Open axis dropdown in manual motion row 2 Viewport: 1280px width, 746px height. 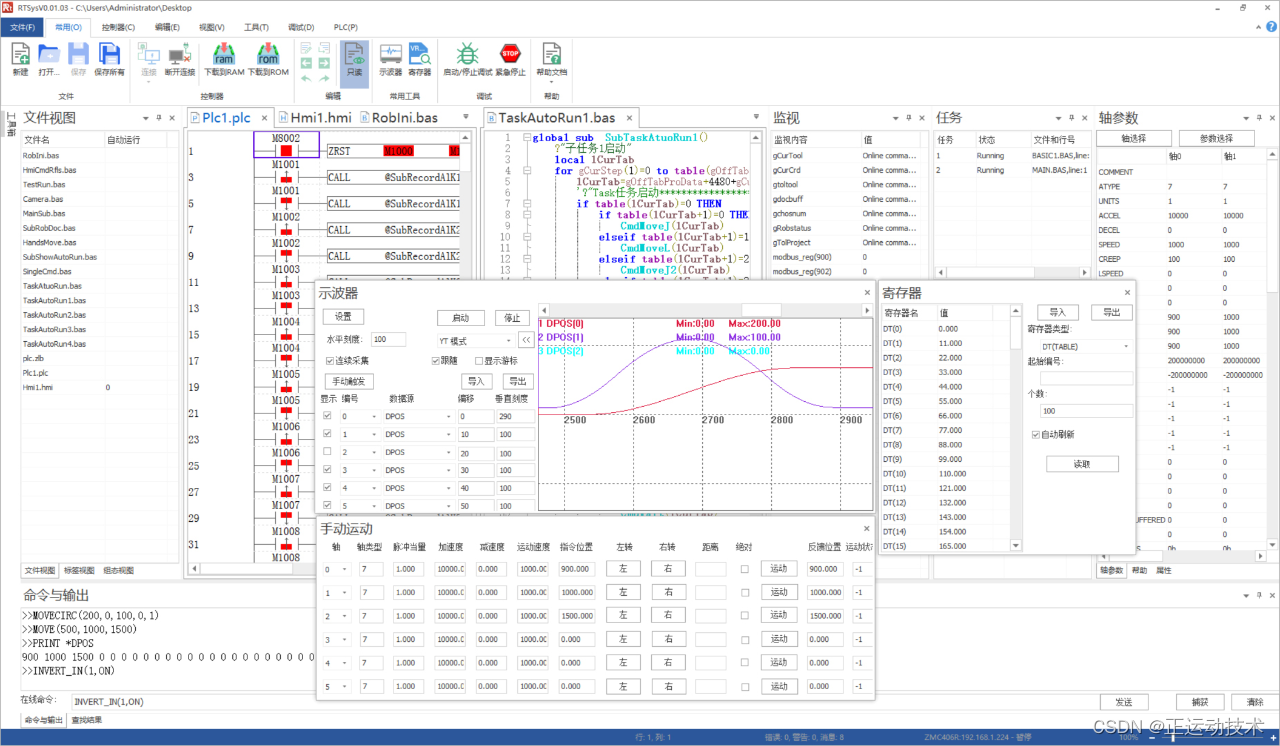(x=338, y=615)
